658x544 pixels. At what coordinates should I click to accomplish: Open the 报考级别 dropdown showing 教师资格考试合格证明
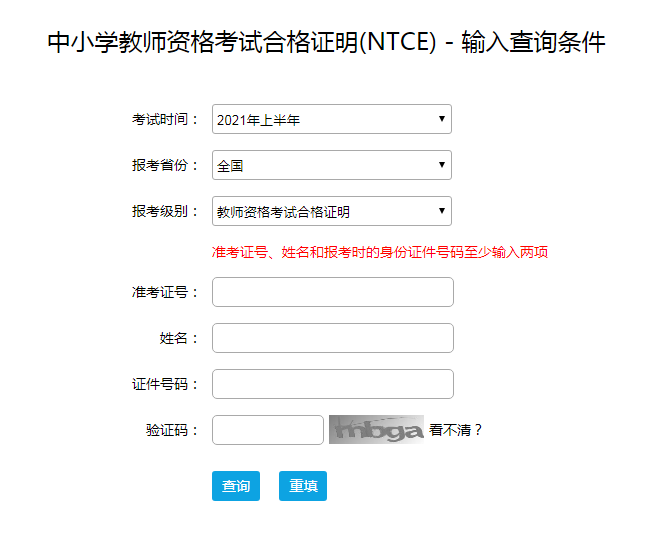click(331, 212)
